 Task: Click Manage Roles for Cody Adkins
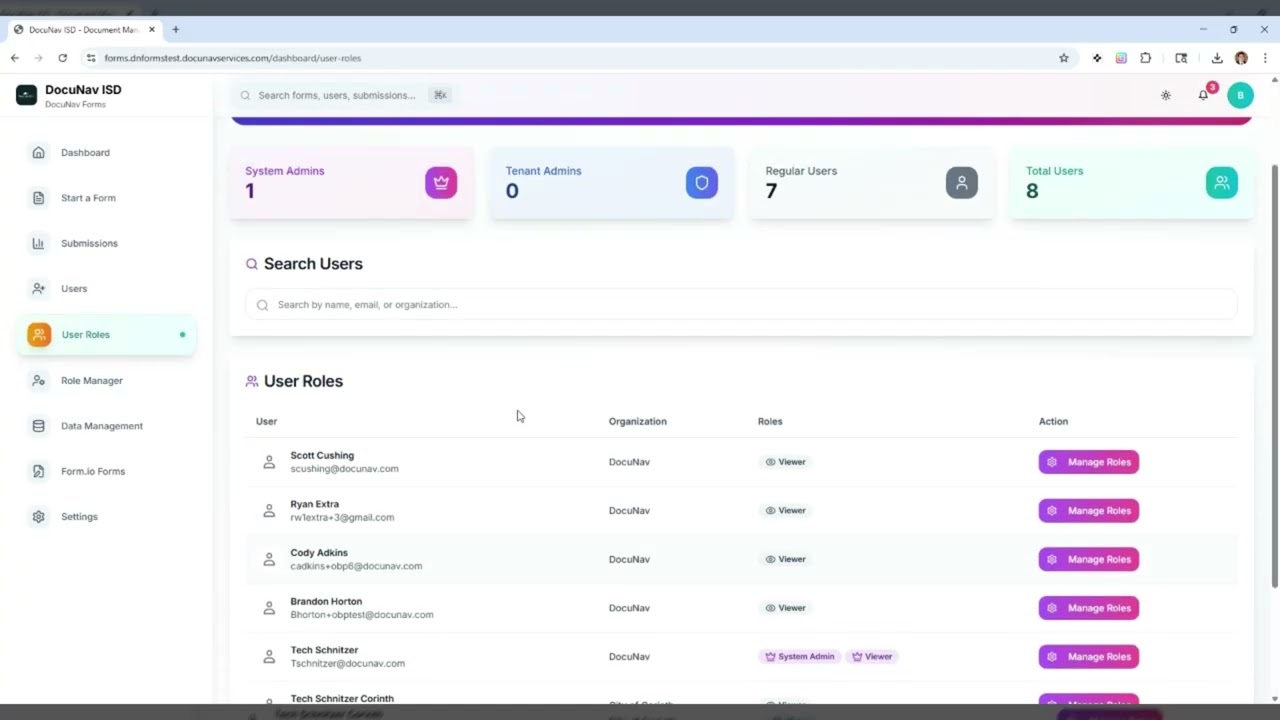pos(1089,559)
